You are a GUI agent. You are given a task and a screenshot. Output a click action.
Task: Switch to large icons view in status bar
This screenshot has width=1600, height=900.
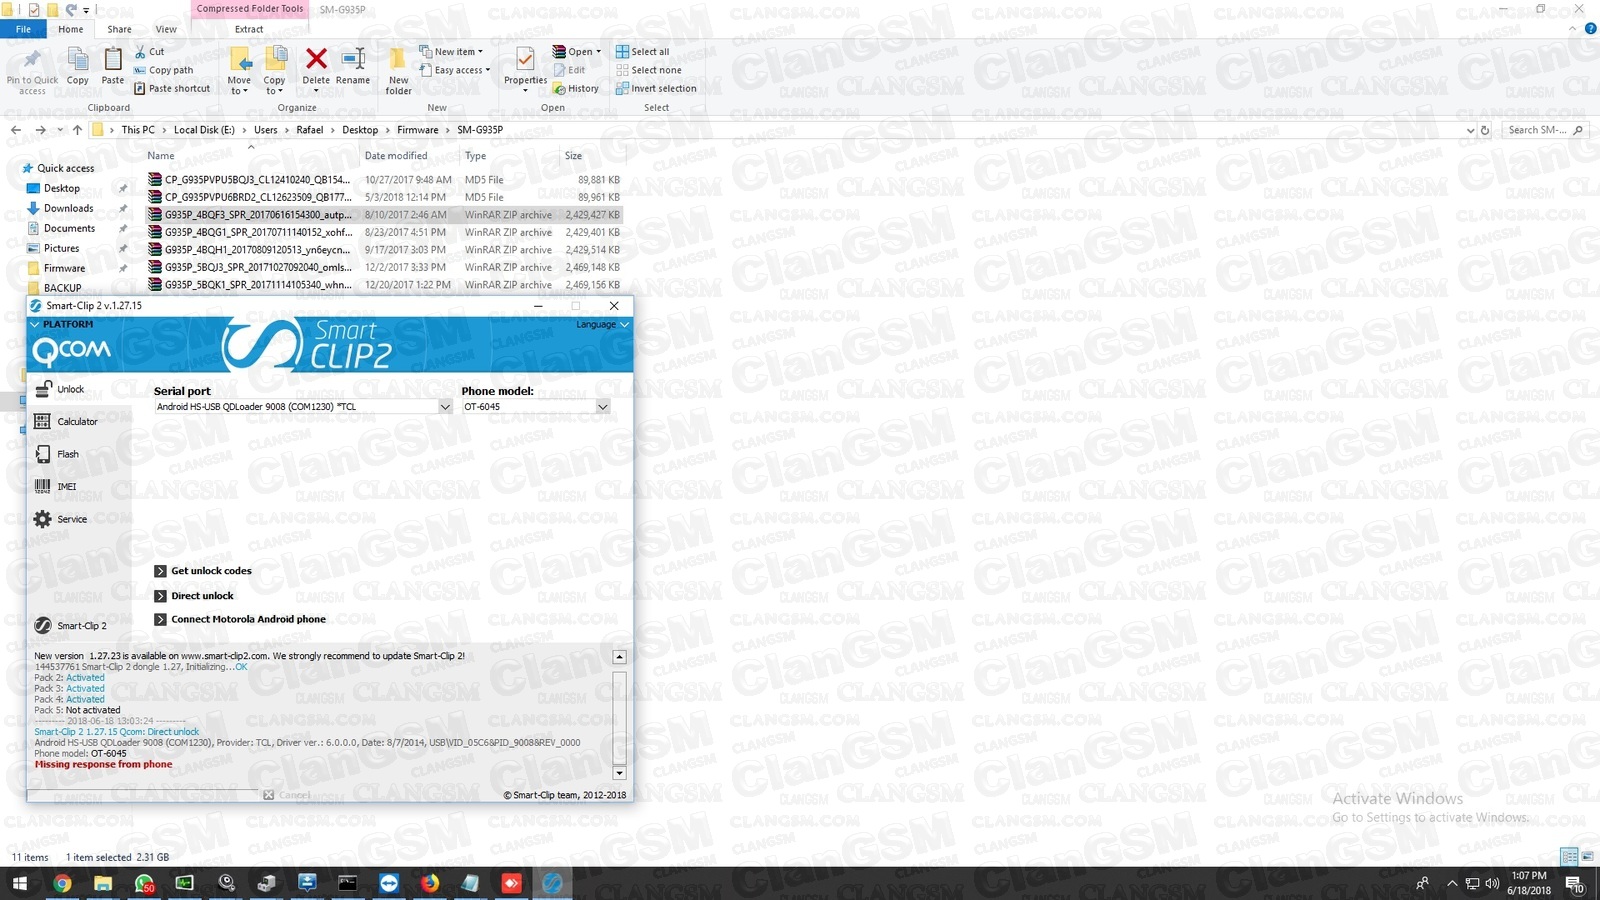(x=1587, y=857)
